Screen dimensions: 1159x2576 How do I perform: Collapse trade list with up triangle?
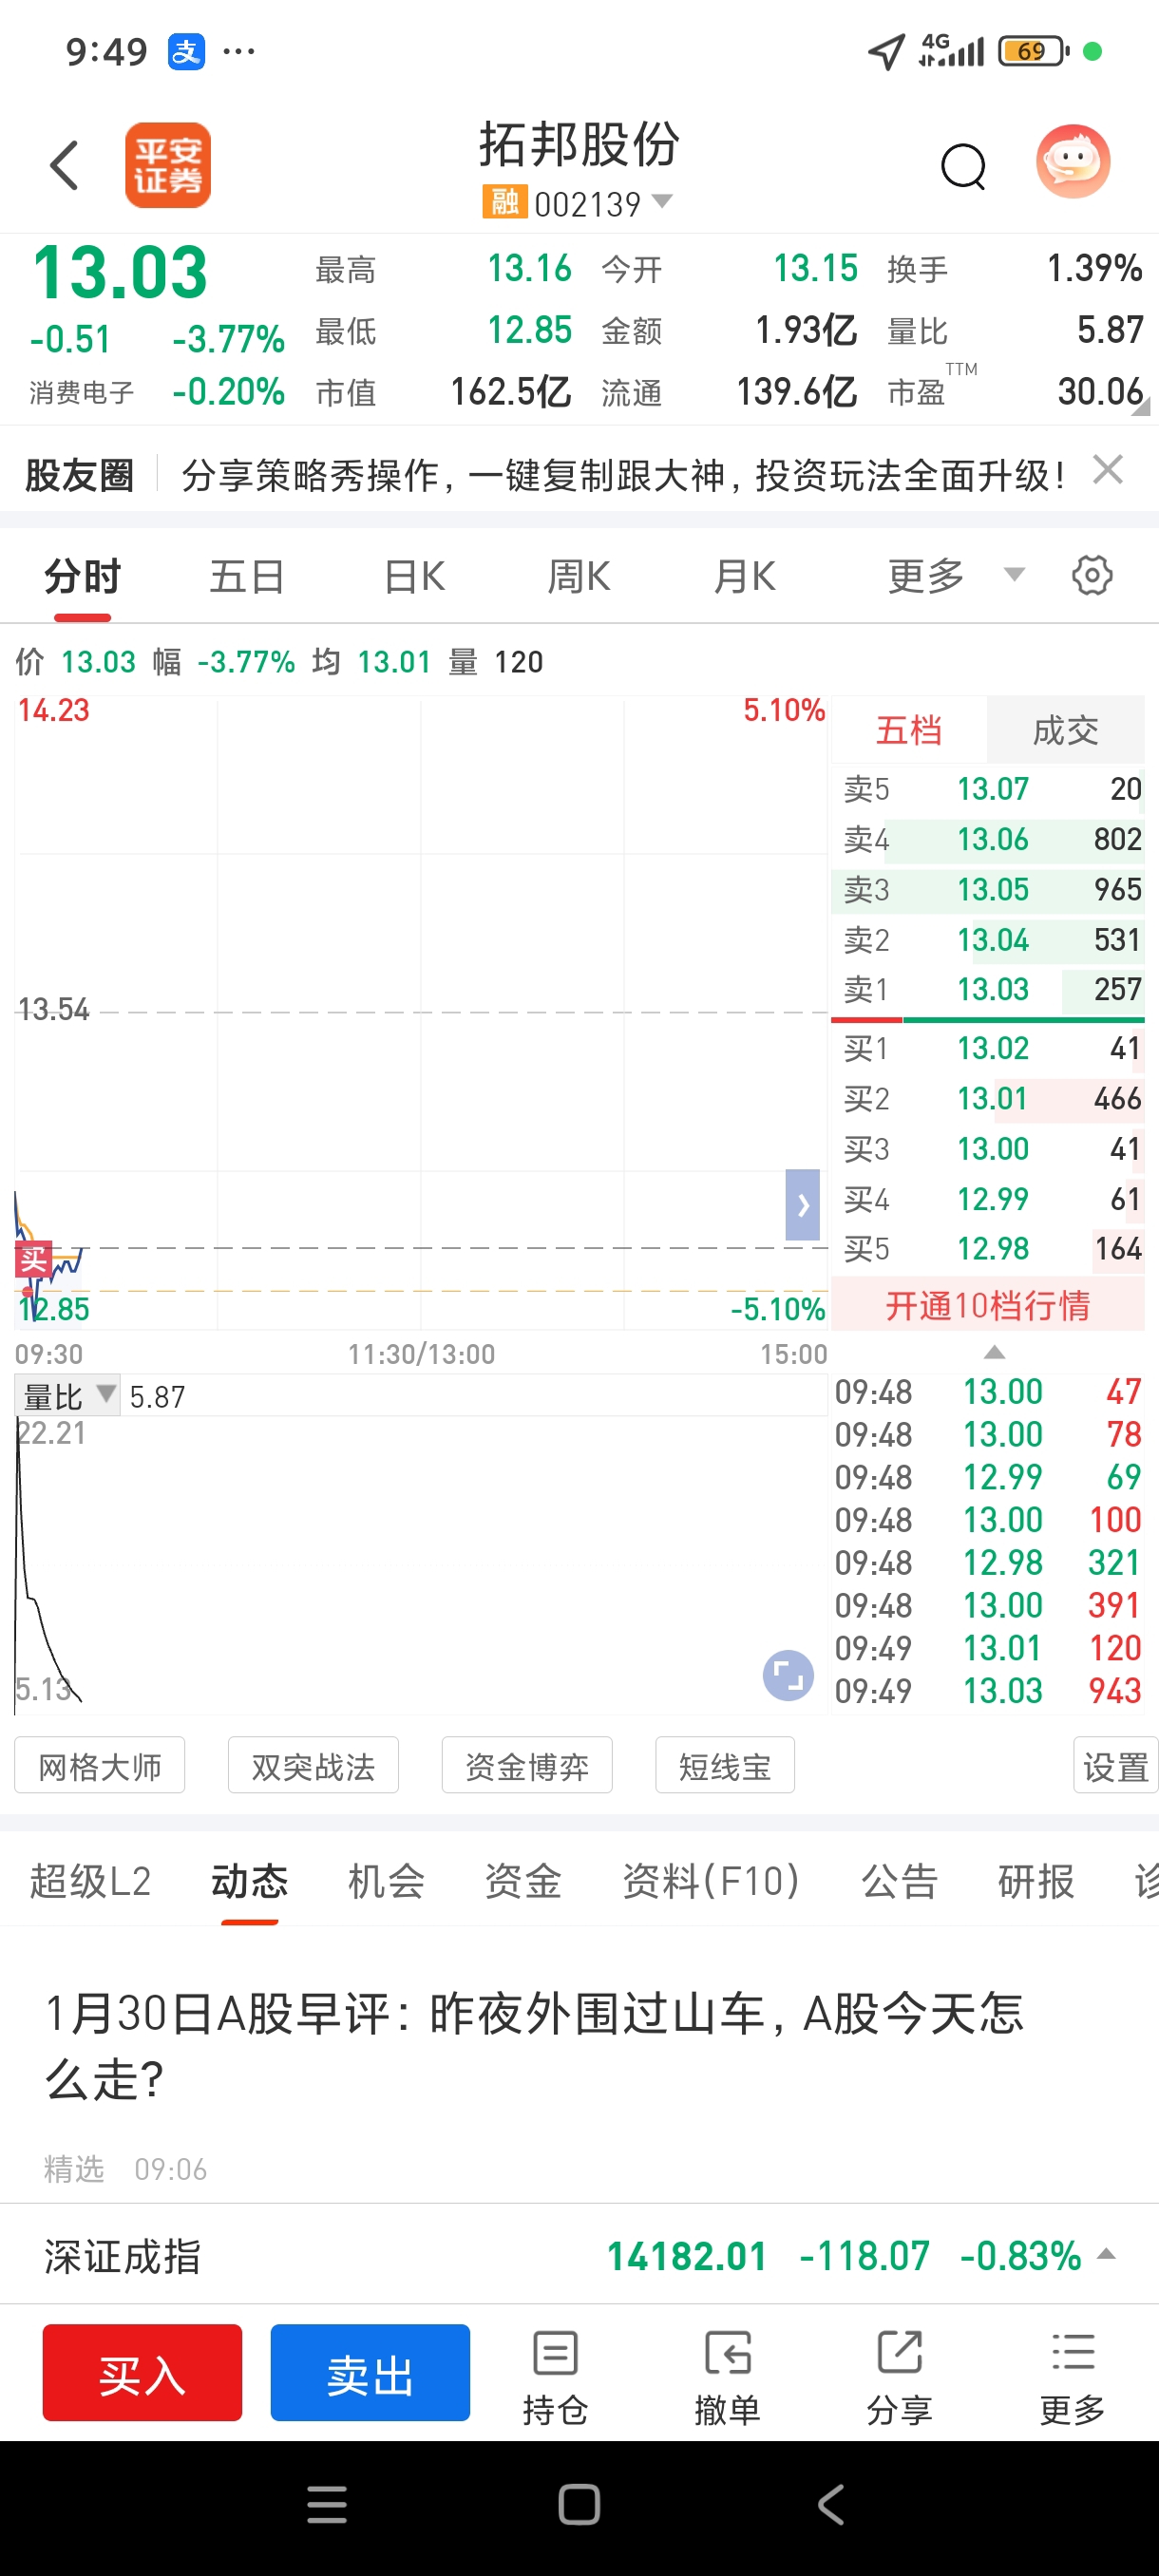[993, 1352]
